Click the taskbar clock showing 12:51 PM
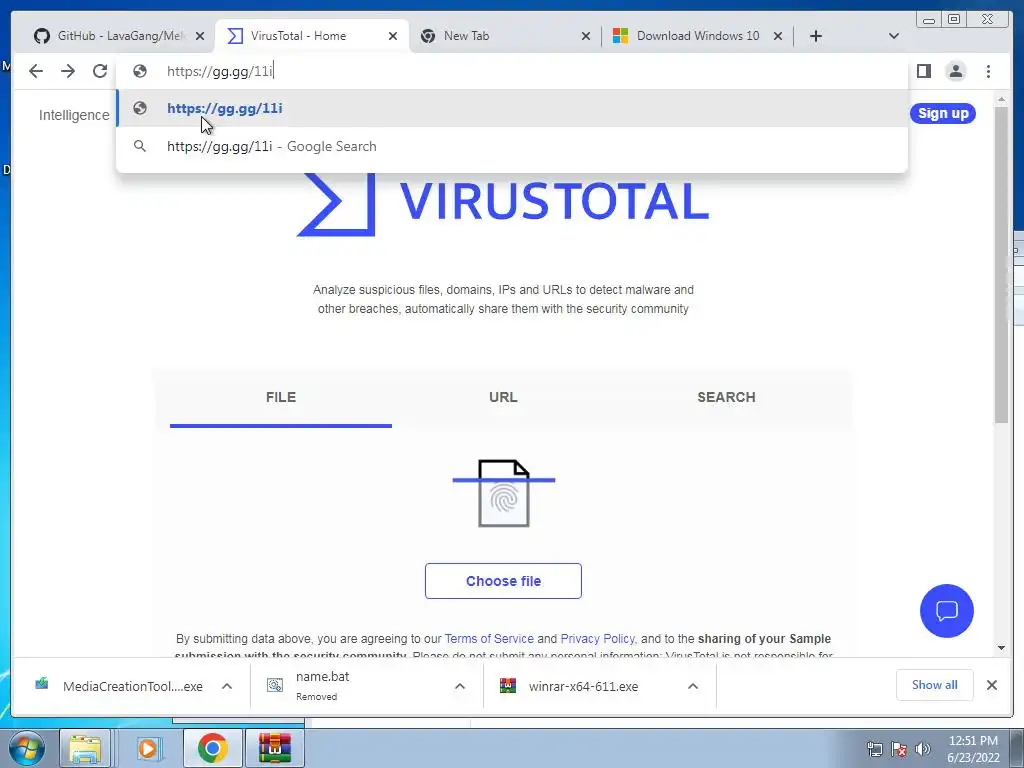 [973, 749]
